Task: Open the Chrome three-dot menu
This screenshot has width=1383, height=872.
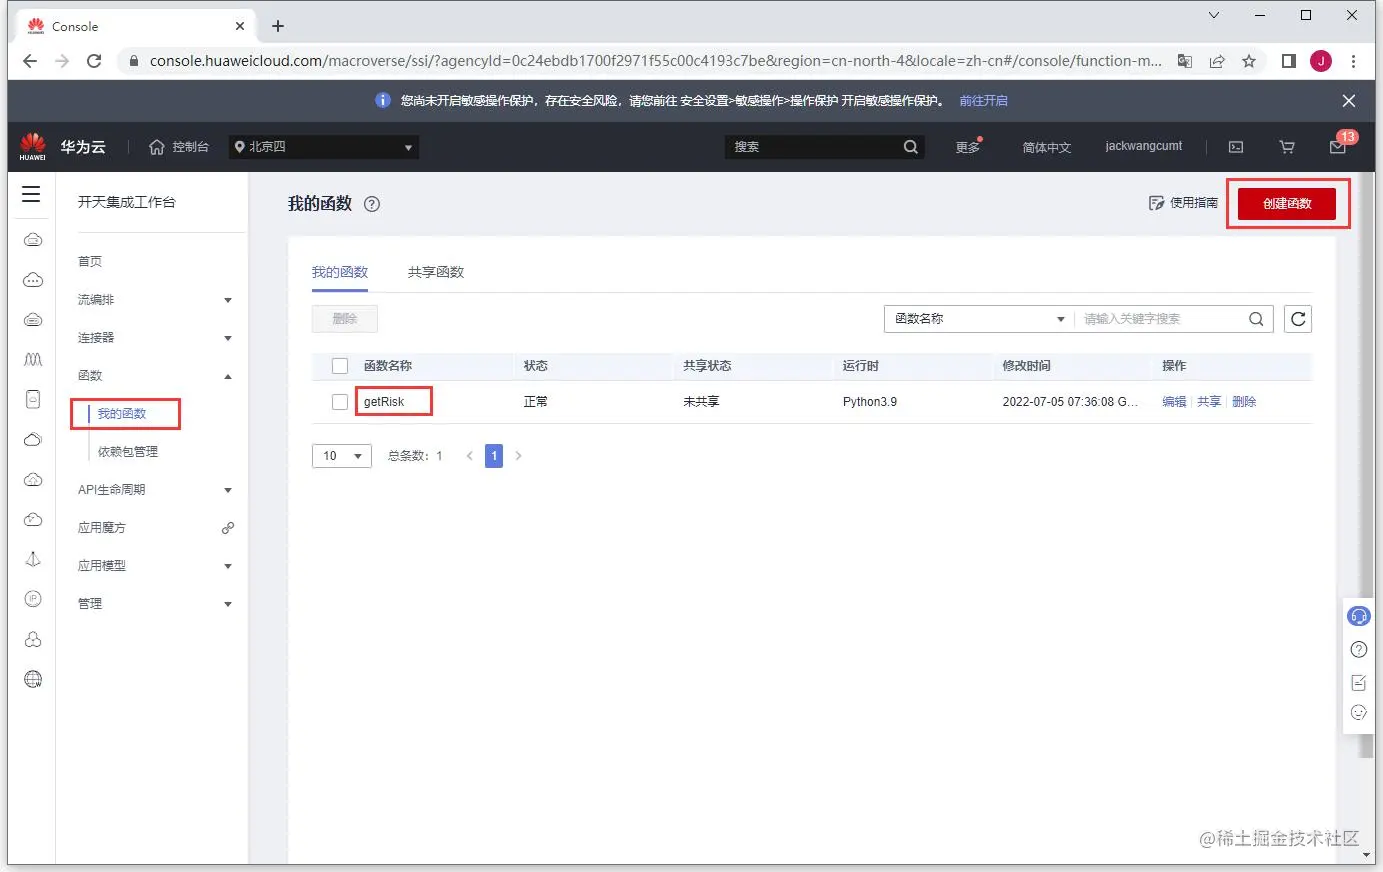Action: coord(1354,61)
